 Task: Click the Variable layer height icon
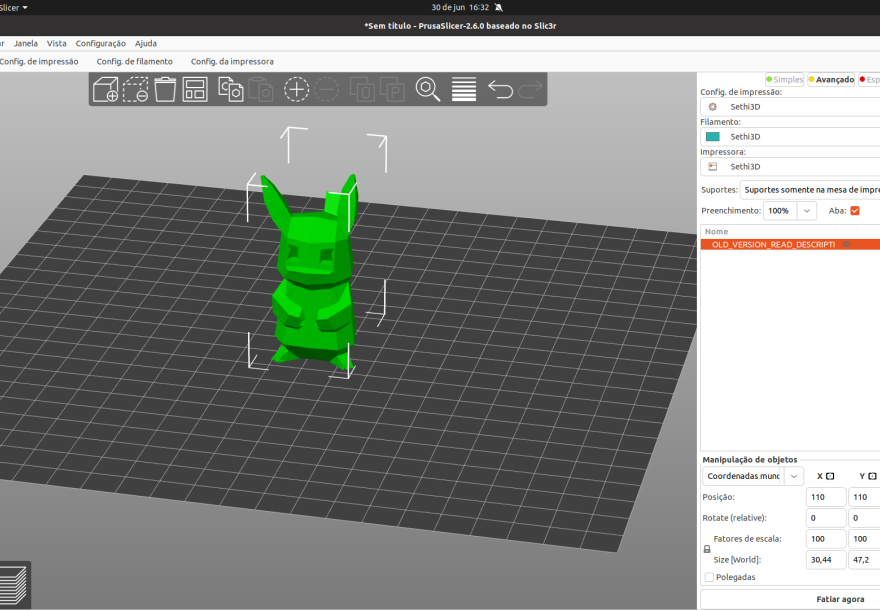464,89
